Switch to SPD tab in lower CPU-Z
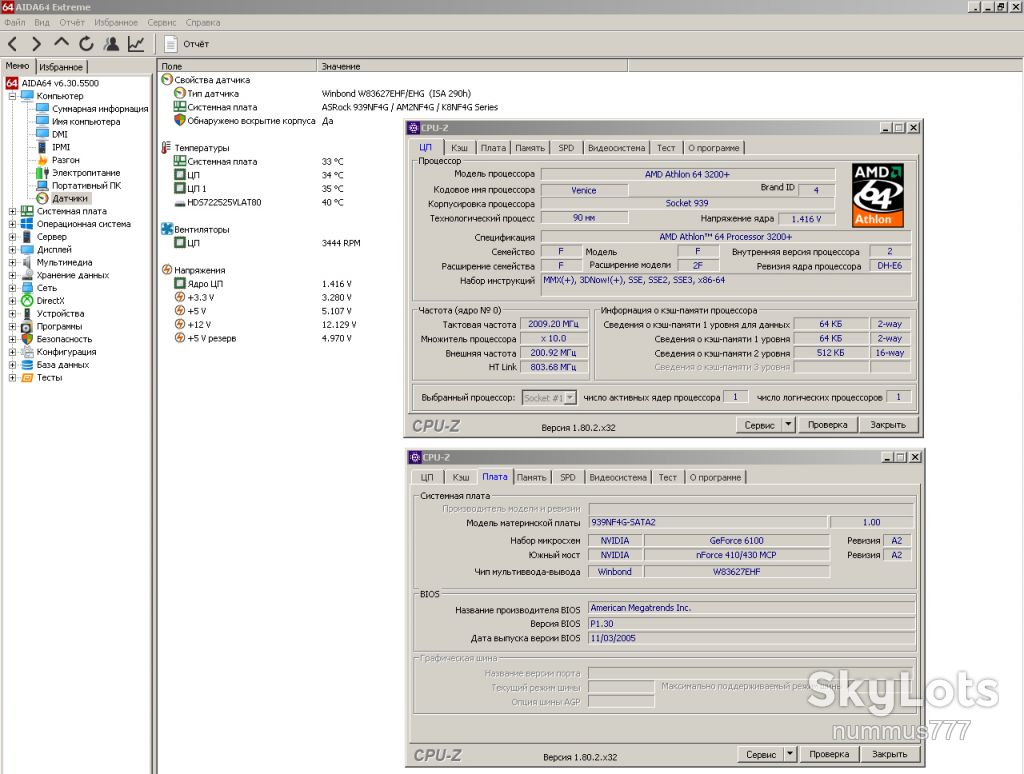The height and width of the screenshot is (774, 1024). tap(568, 477)
